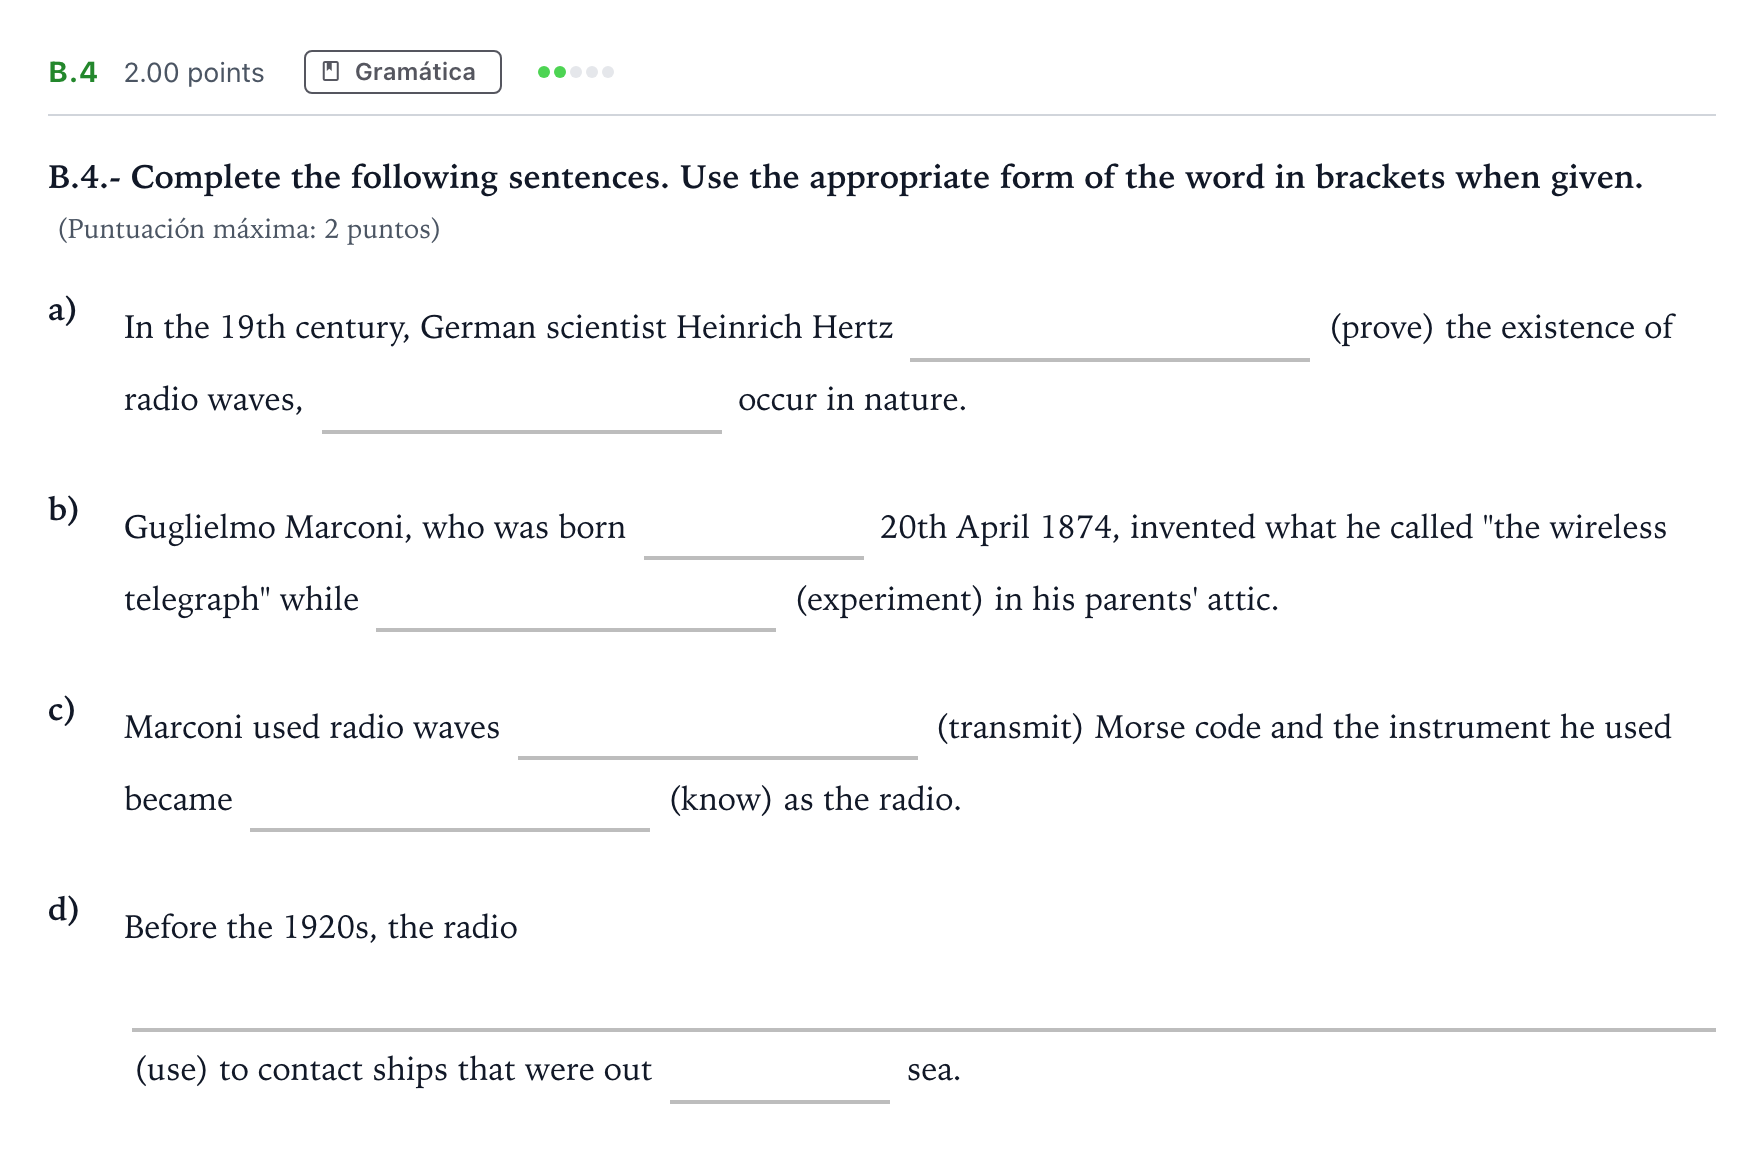The width and height of the screenshot is (1764, 1176).
Task: Click the 'Puntuación máxima' note
Action: tap(249, 229)
